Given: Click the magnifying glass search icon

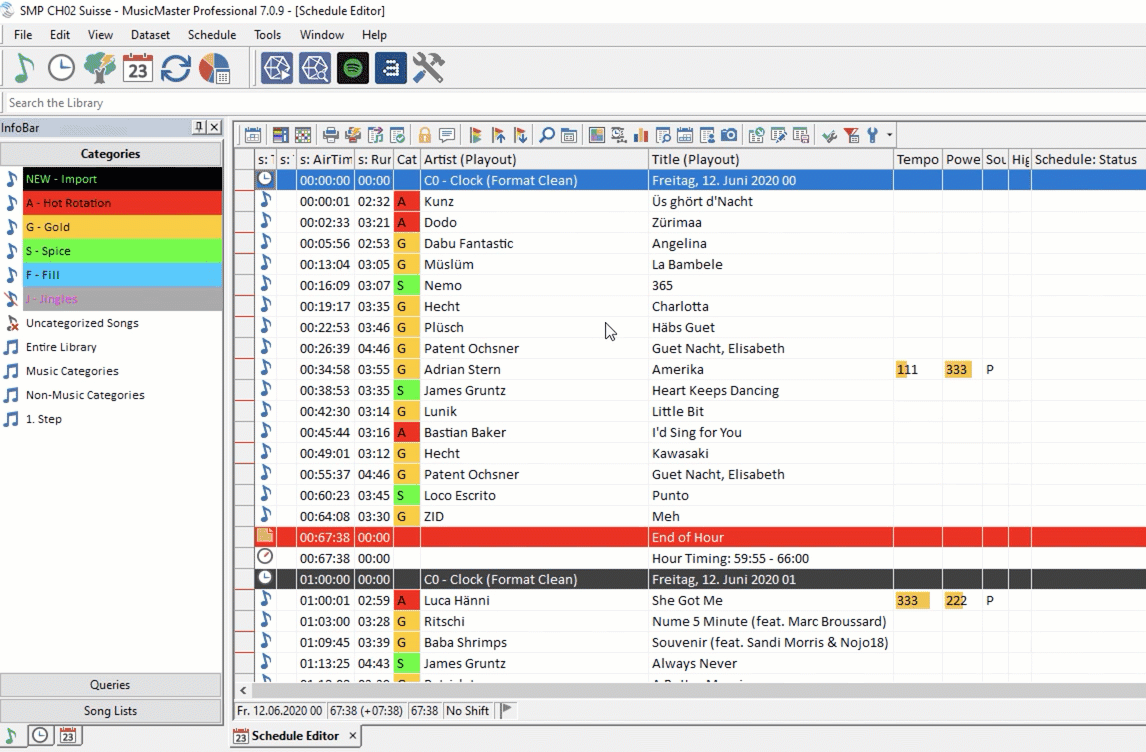Looking at the screenshot, I should [x=546, y=135].
